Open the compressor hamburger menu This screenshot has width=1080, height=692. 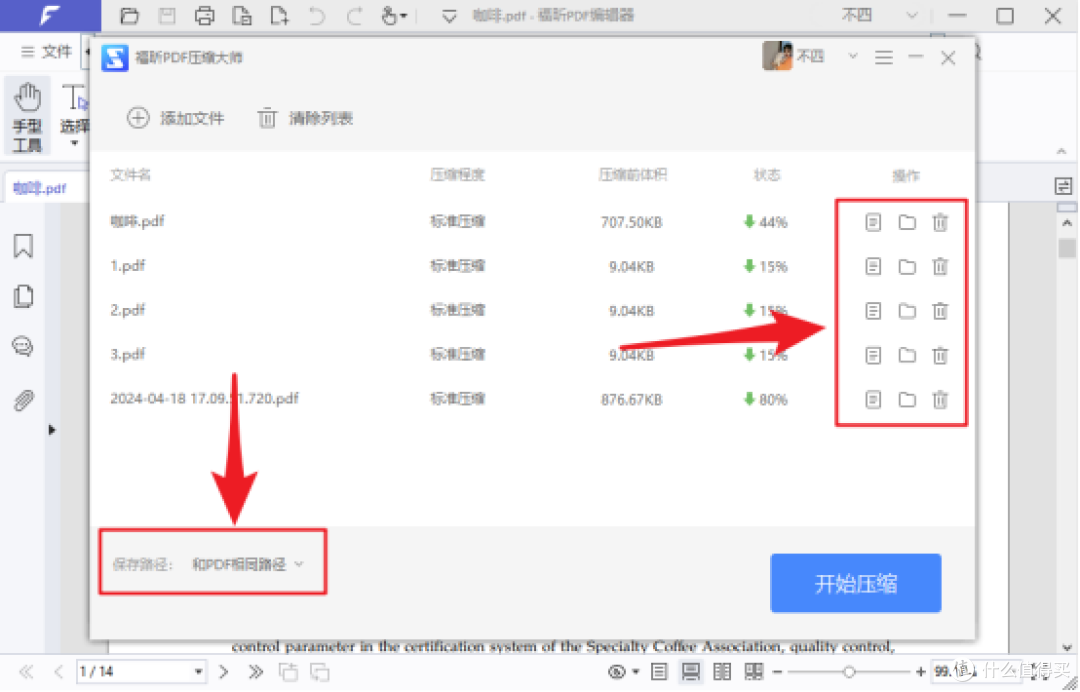pos(884,57)
